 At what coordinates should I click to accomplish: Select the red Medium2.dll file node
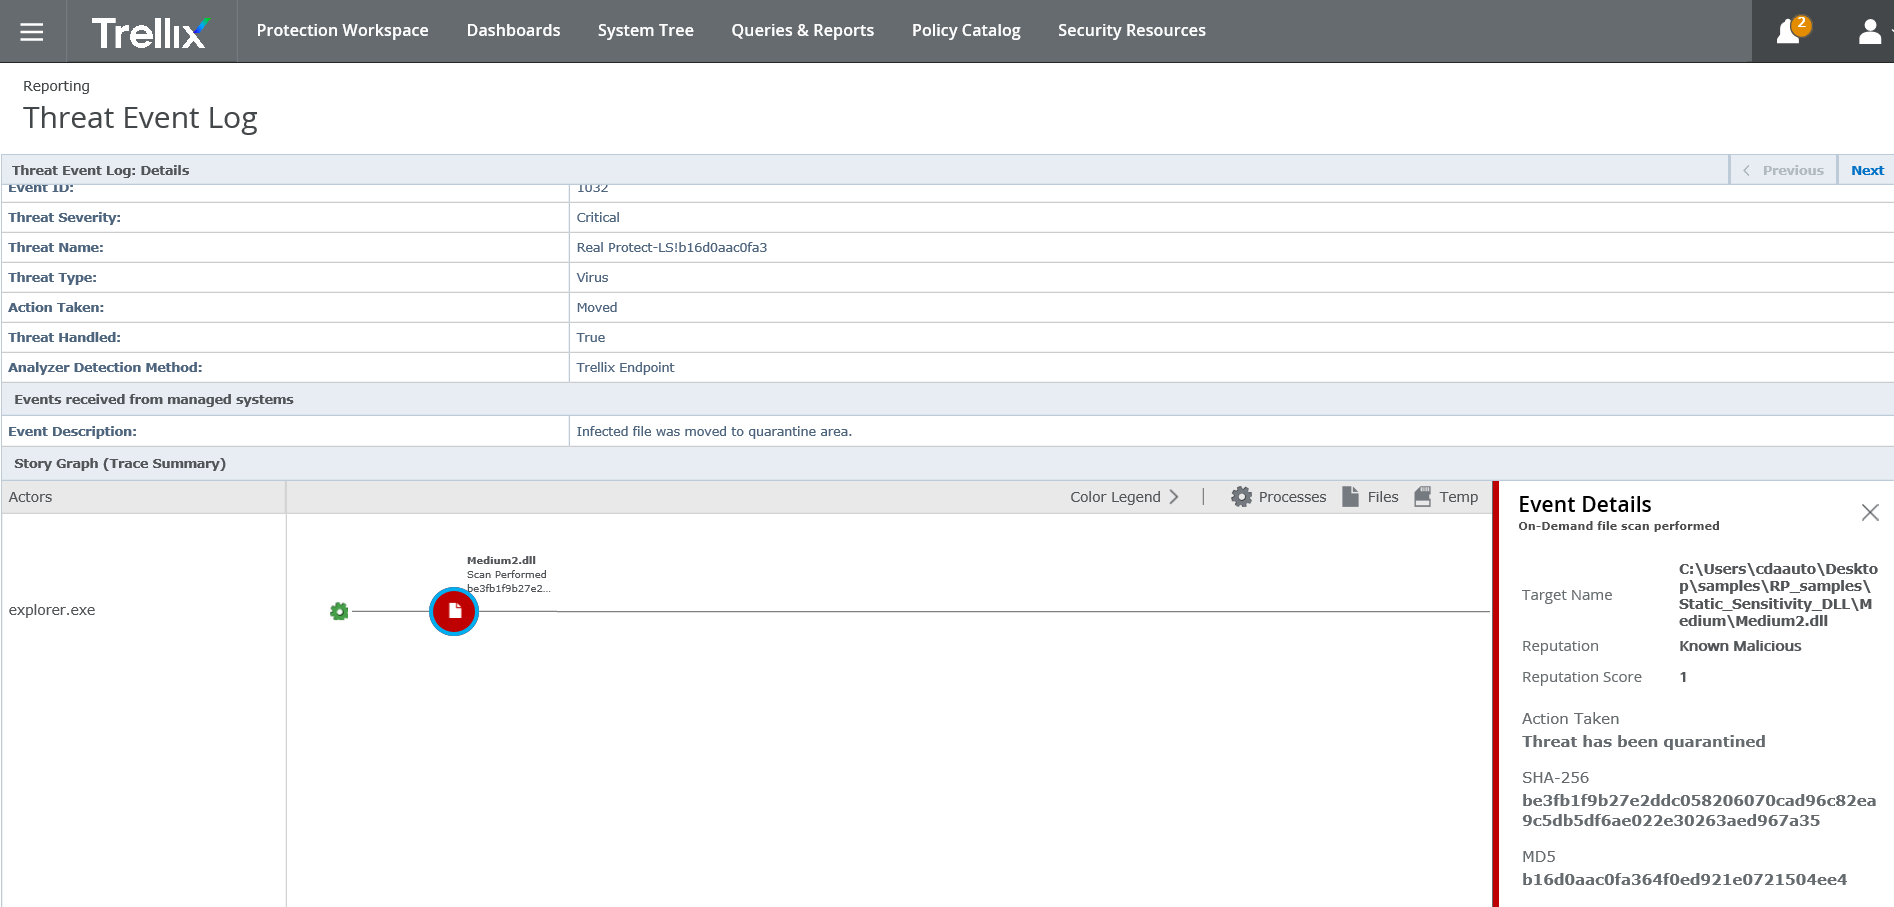tap(454, 611)
